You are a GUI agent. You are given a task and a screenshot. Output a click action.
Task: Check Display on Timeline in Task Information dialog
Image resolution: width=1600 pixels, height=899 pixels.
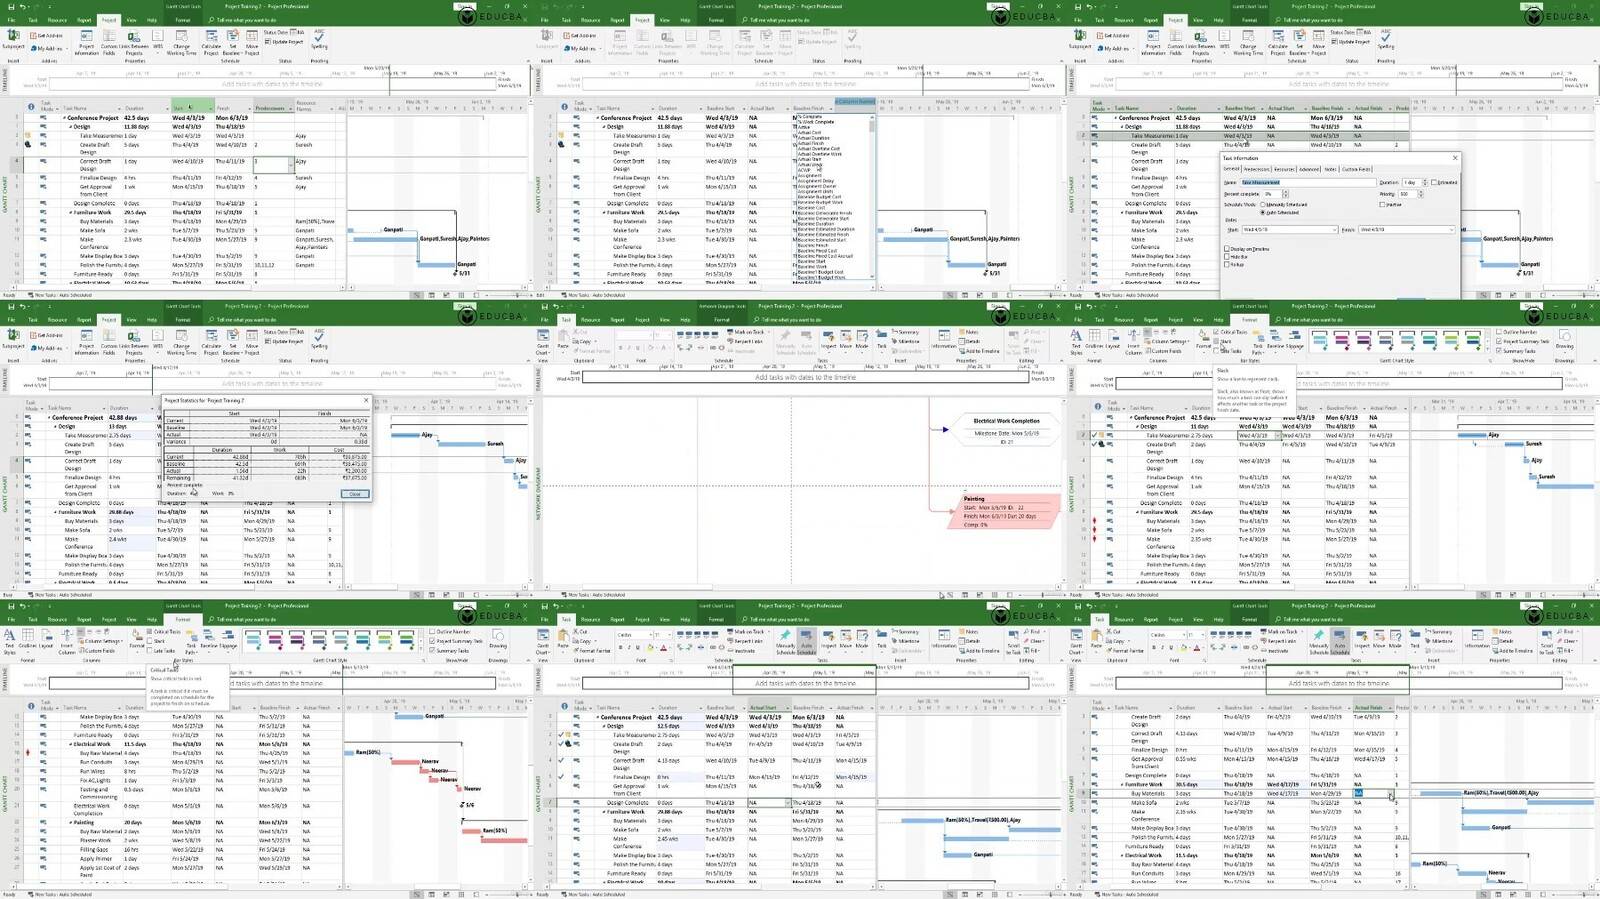[x=1227, y=249]
